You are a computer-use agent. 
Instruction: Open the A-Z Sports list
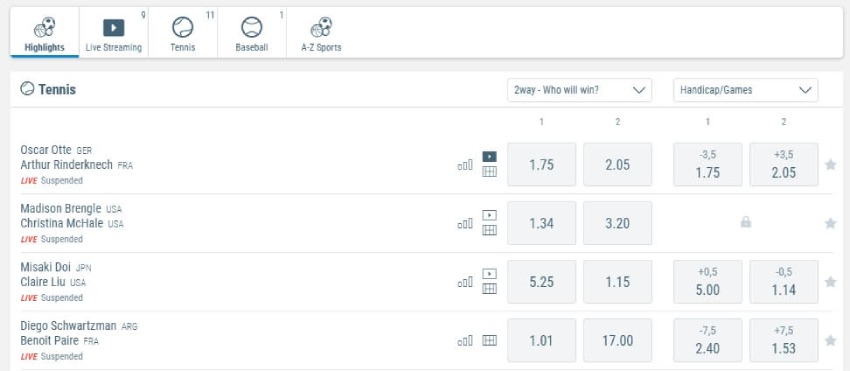click(x=321, y=34)
